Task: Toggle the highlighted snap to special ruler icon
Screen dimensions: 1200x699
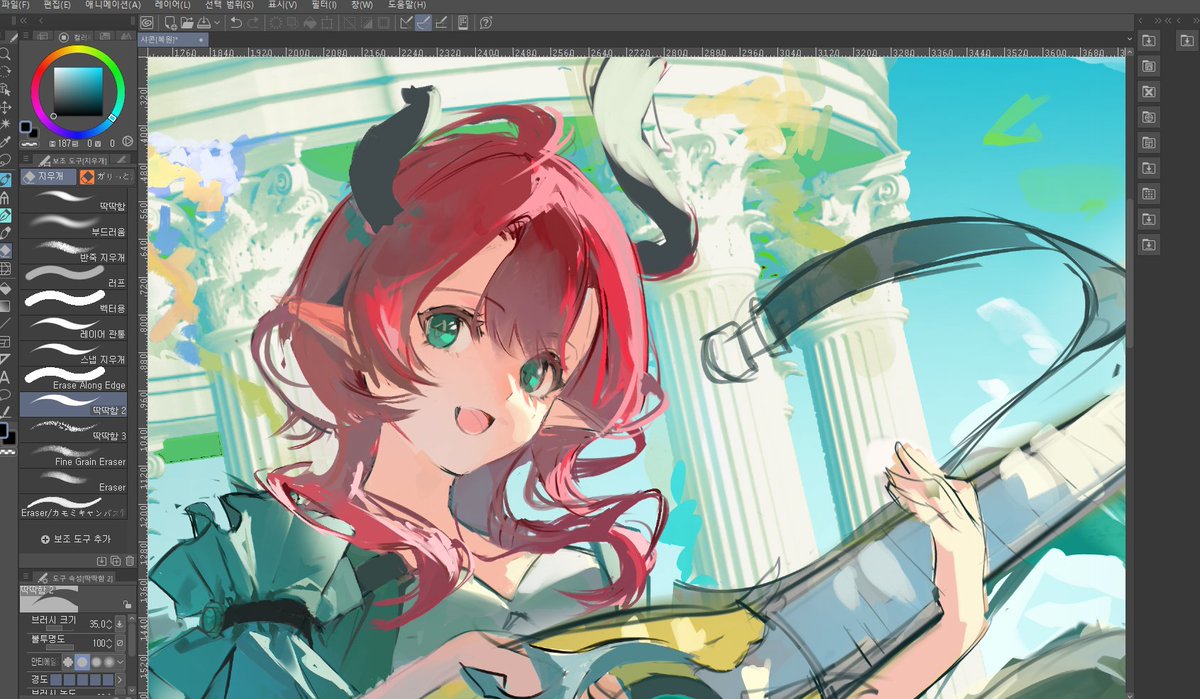Action: coord(424,22)
